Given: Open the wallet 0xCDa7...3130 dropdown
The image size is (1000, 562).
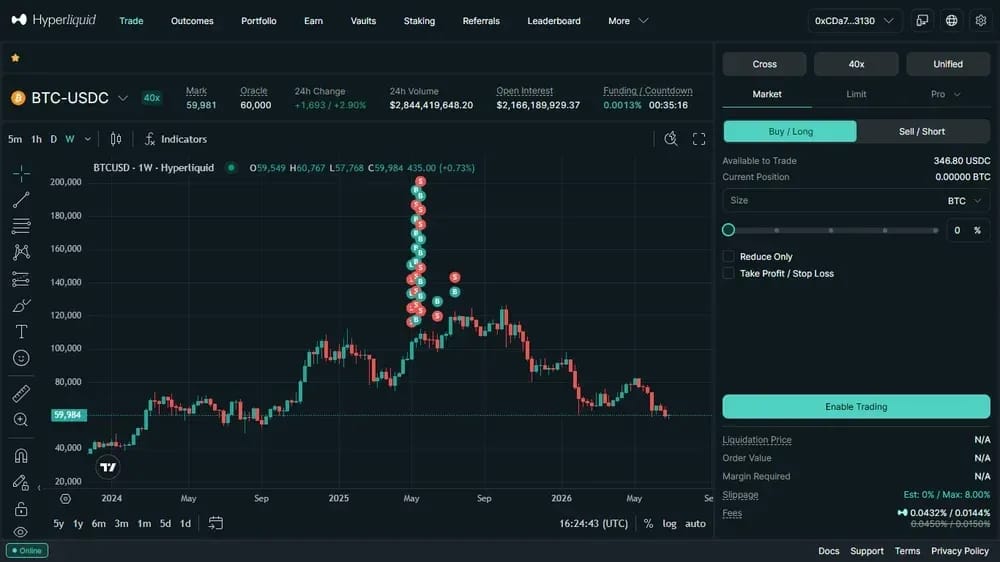Looking at the screenshot, I should click(855, 21).
